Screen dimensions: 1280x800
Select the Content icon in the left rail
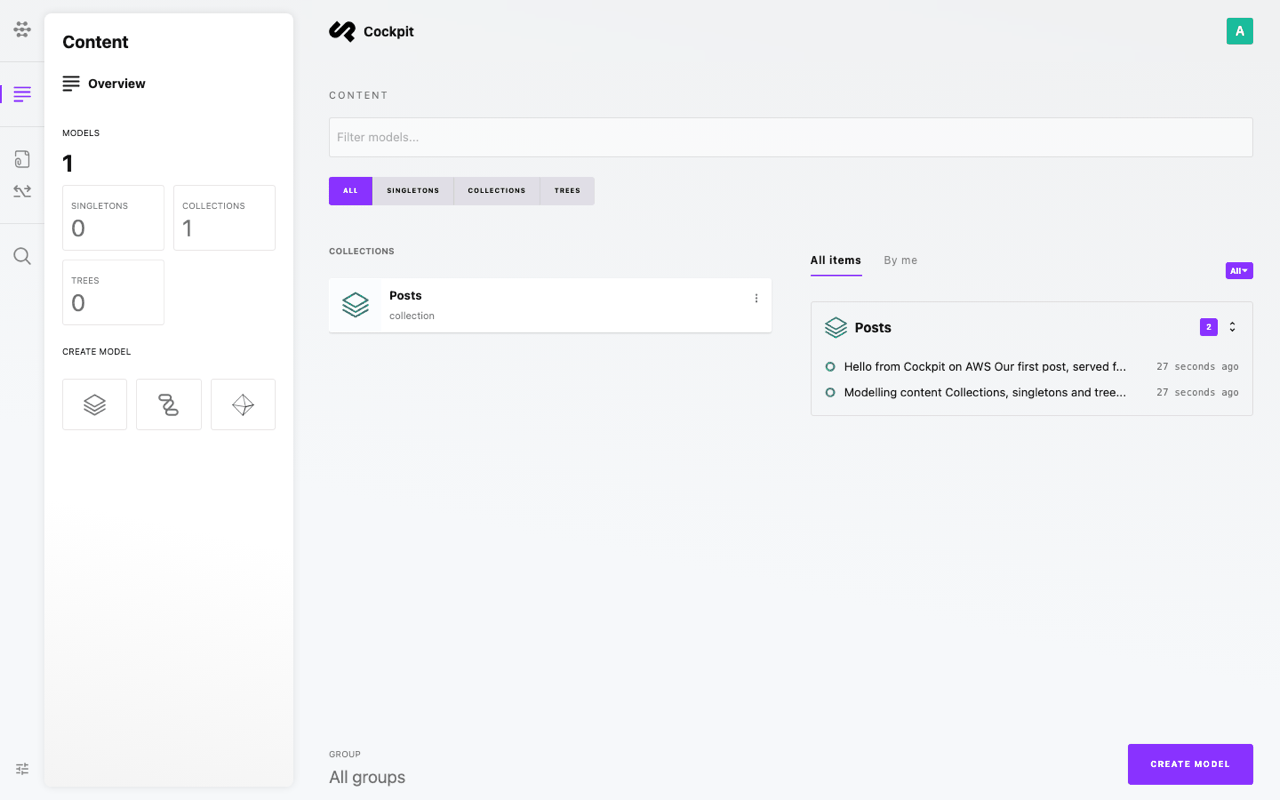[22, 94]
